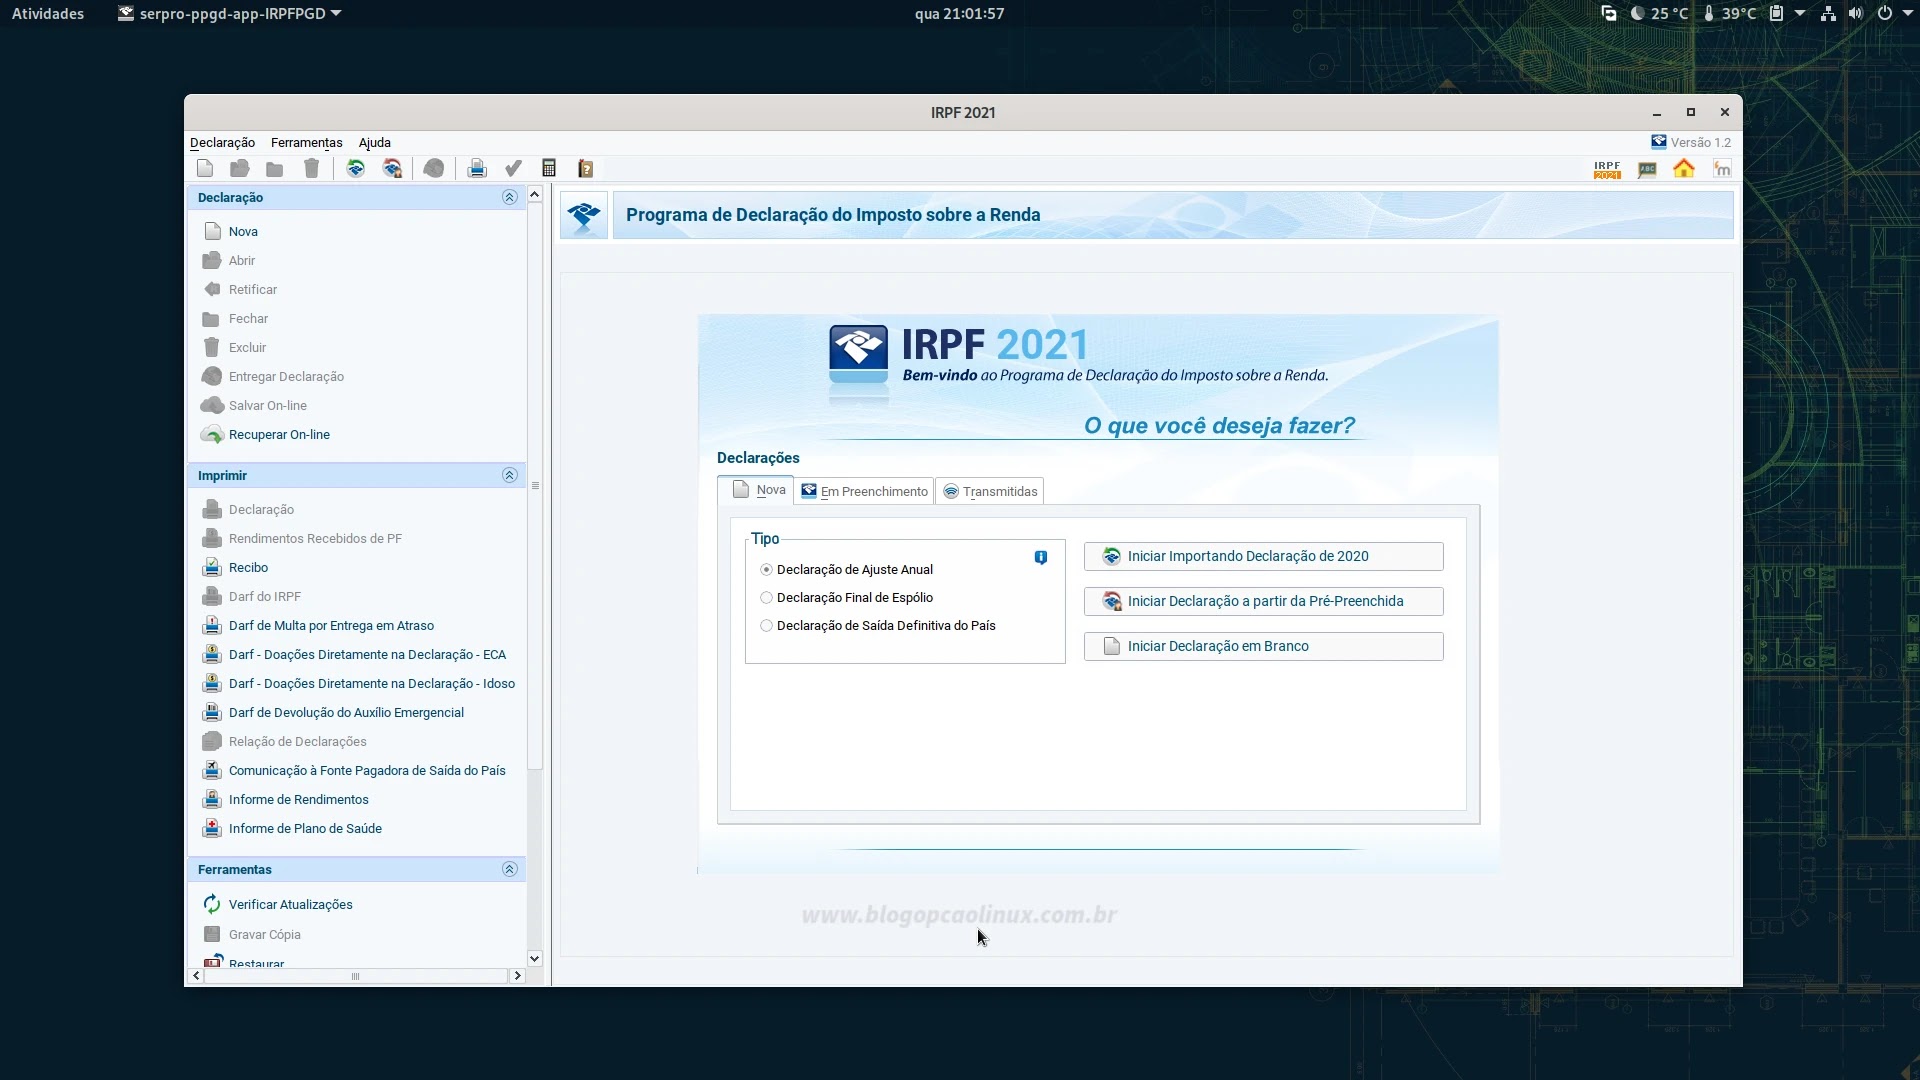
Task: Switch to the Em Preenchimento tab
Action: click(x=865, y=491)
